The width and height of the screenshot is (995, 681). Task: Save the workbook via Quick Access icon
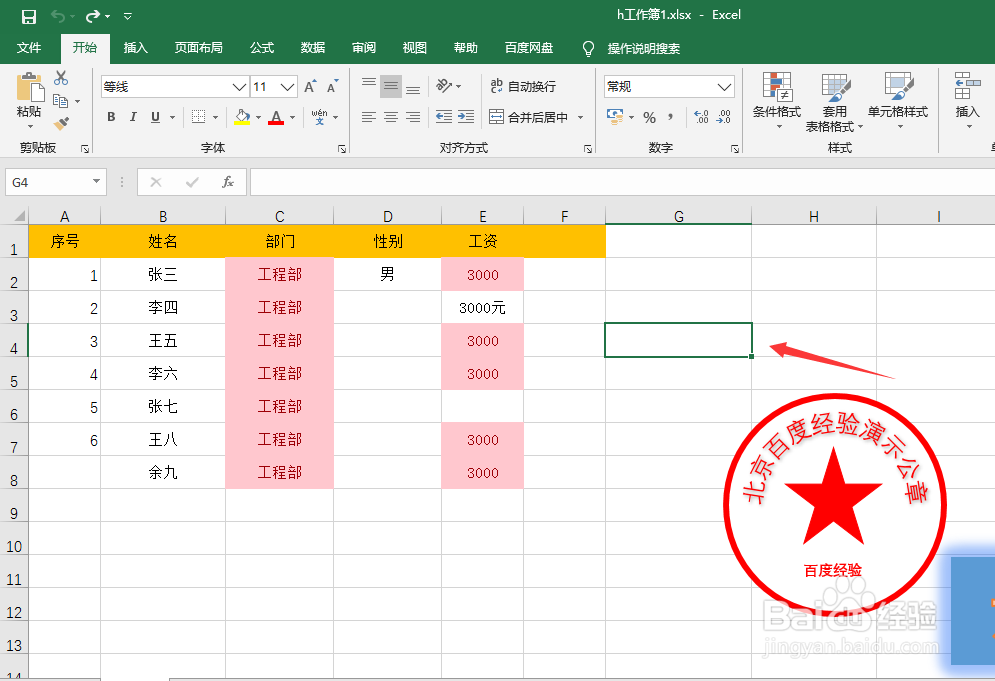point(27,14)
